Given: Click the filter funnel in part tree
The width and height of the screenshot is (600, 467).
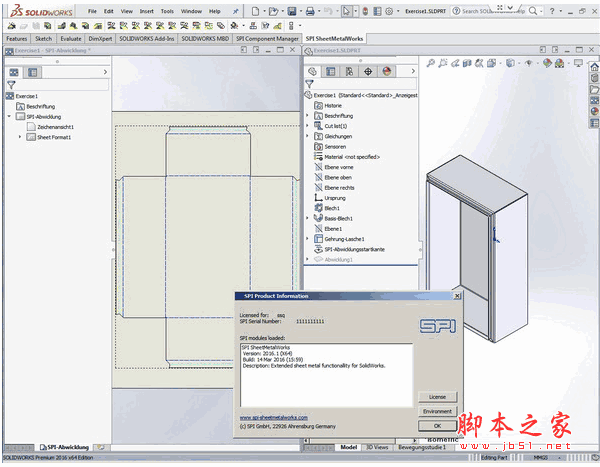Looking at the screenshot, I should pyautogui.click(x=310, y=84).
